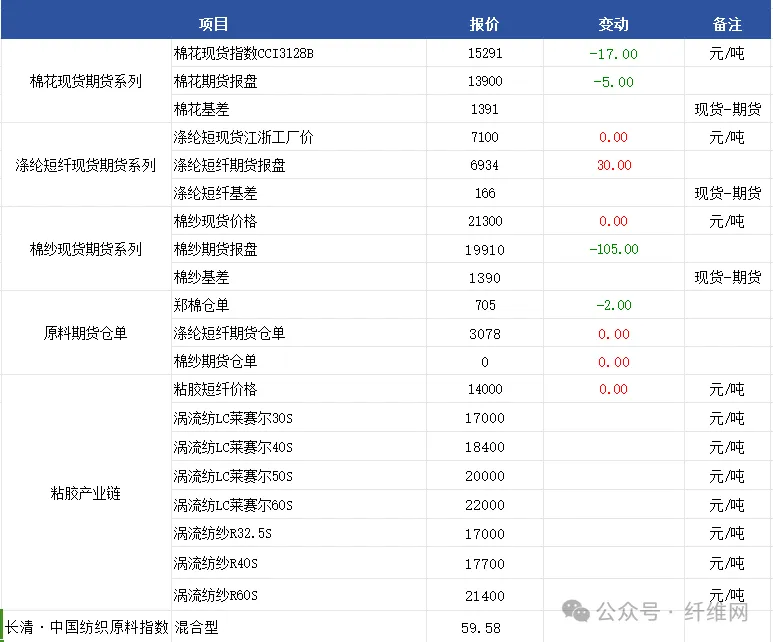Select the 棉花现货期货系列 category cell
The height and width of the screenshot is (642, 773).
86,81
